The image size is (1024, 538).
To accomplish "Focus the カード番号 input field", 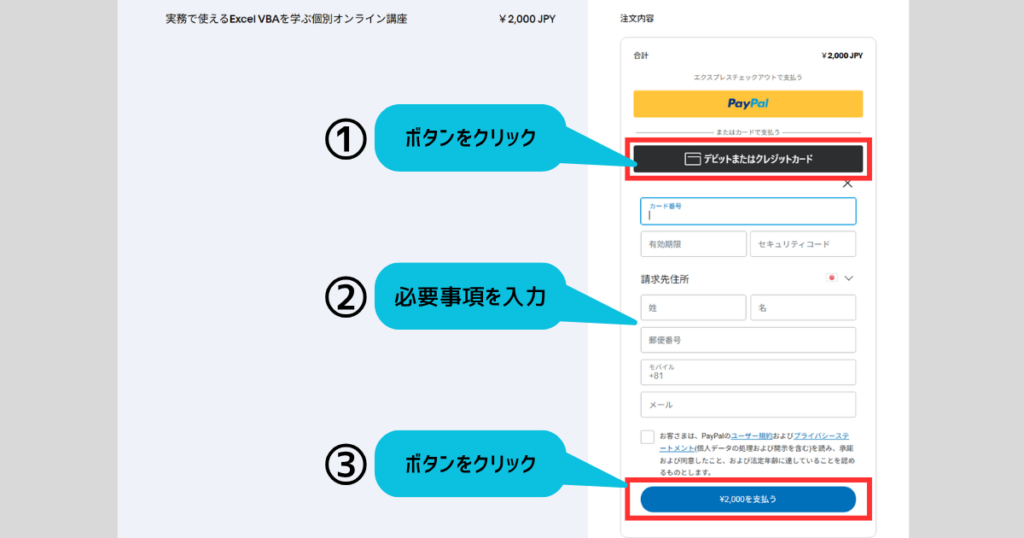I will pyautogui.click(x=748, y=211).
